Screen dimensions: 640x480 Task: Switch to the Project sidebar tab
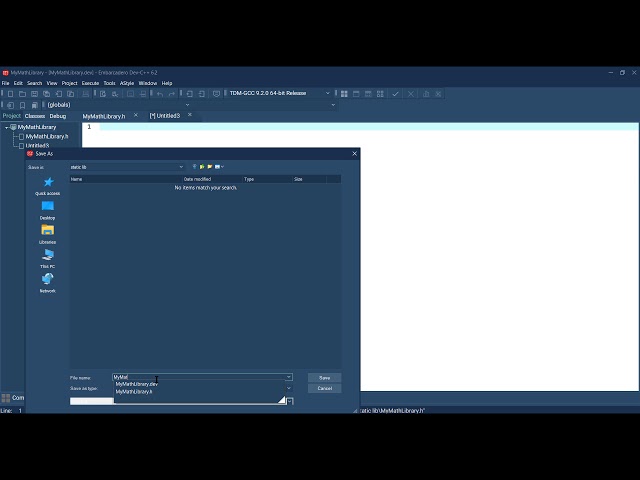click(x=11, y=116)
